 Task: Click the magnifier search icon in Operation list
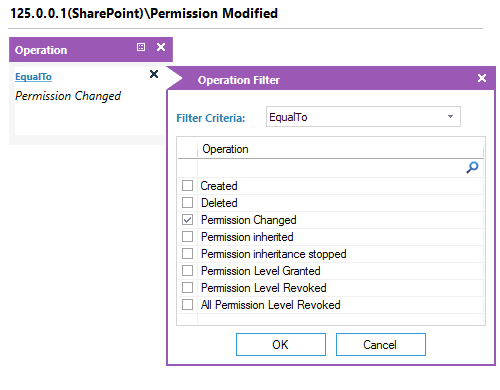pos(472,167)
